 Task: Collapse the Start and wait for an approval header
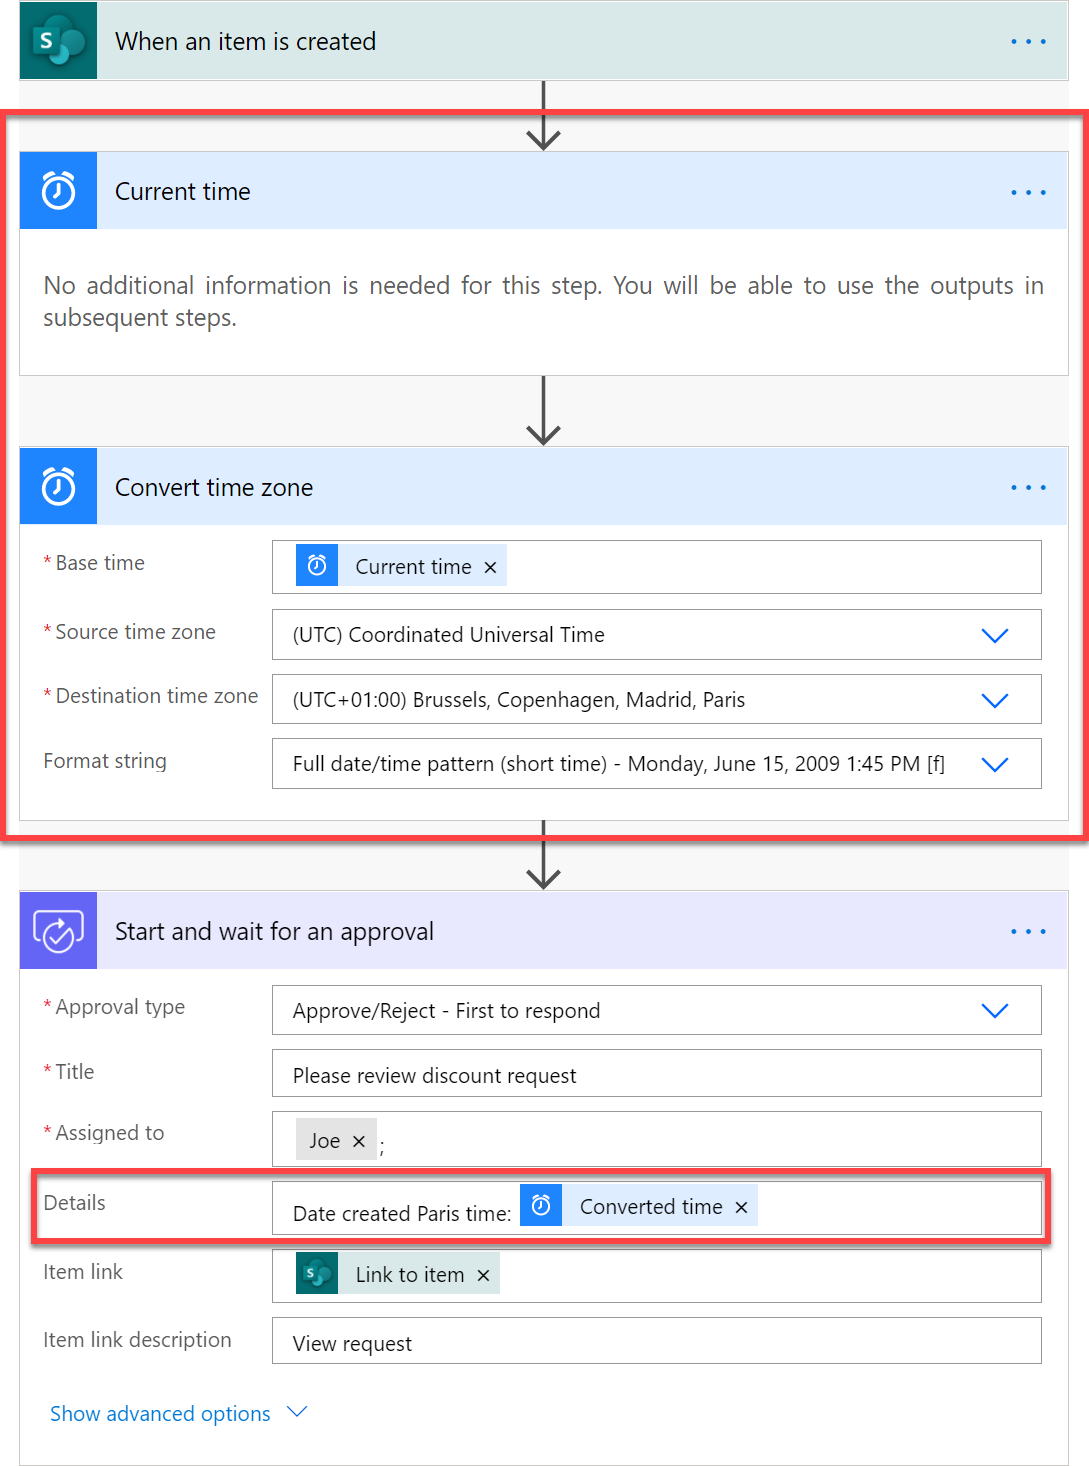[543, 931]
